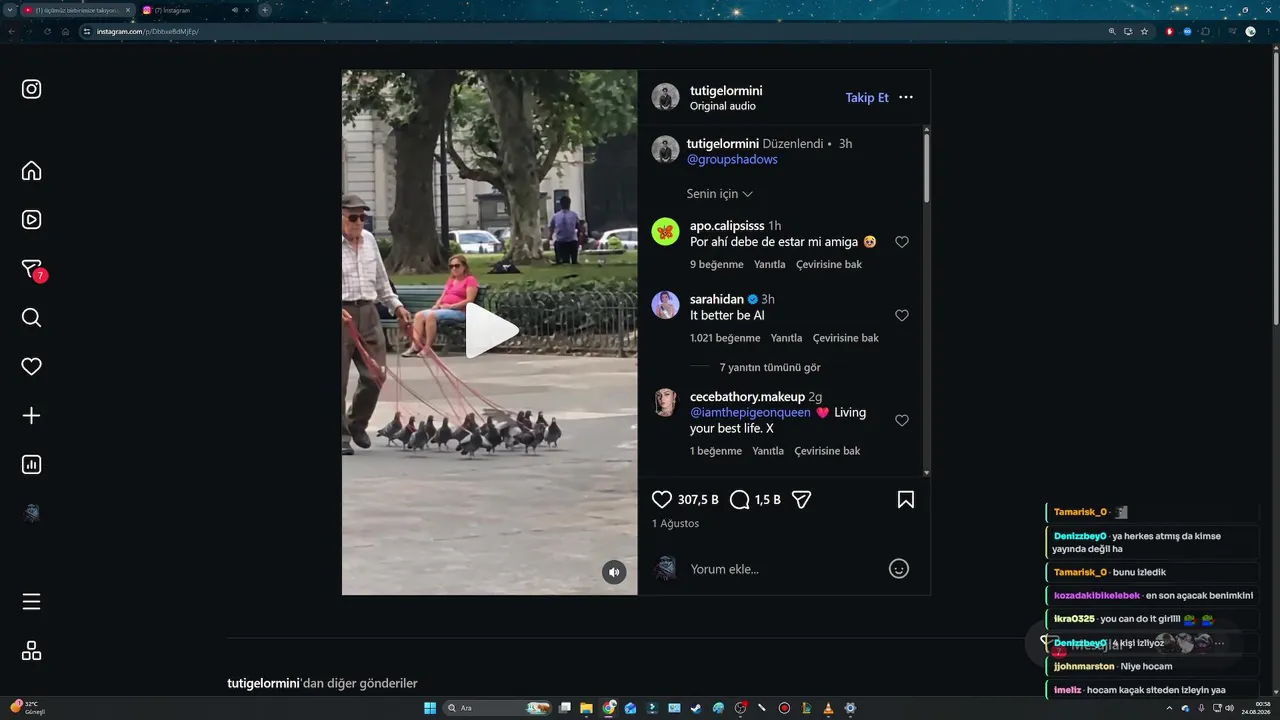Open the sidebar Search magnifier
This screenshot has height=720, width=1280.
pyautogui.click(x=31, y=318)
